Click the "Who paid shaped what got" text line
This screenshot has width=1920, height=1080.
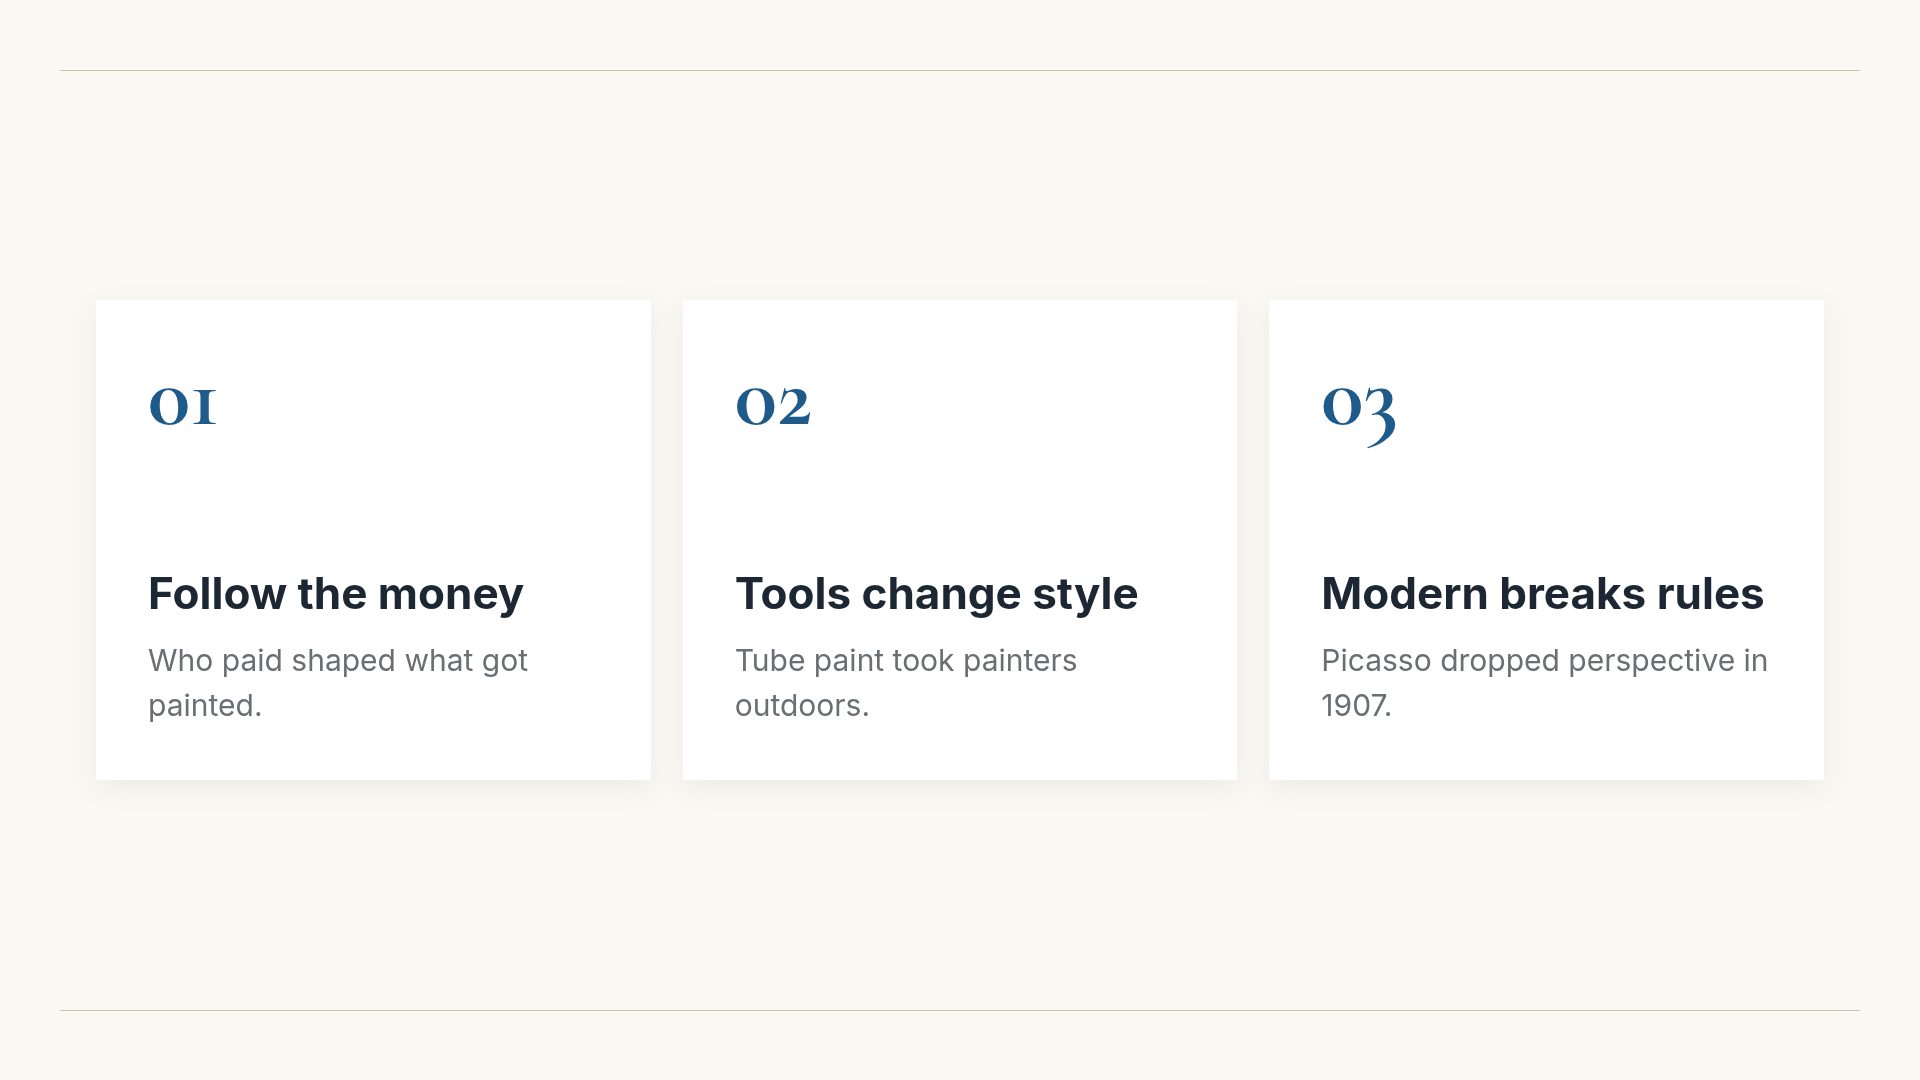pos(338,661)
